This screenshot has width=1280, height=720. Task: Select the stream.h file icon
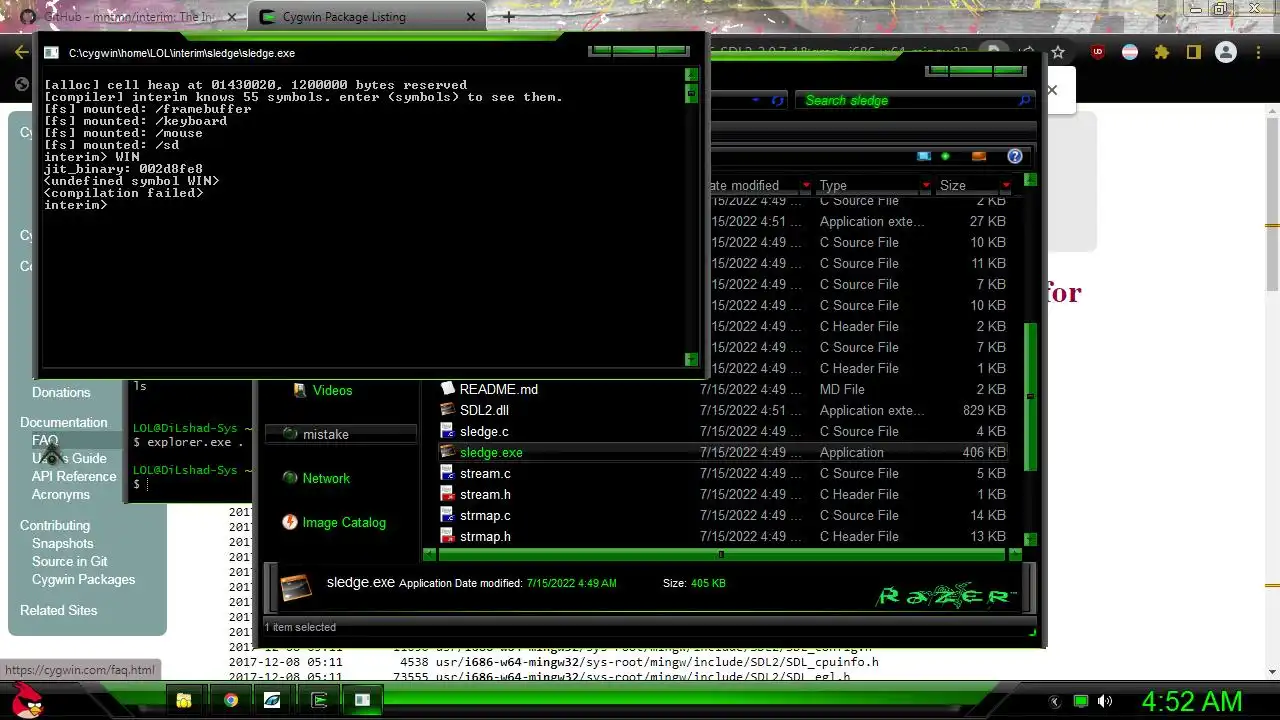click(x=447, y=494)
